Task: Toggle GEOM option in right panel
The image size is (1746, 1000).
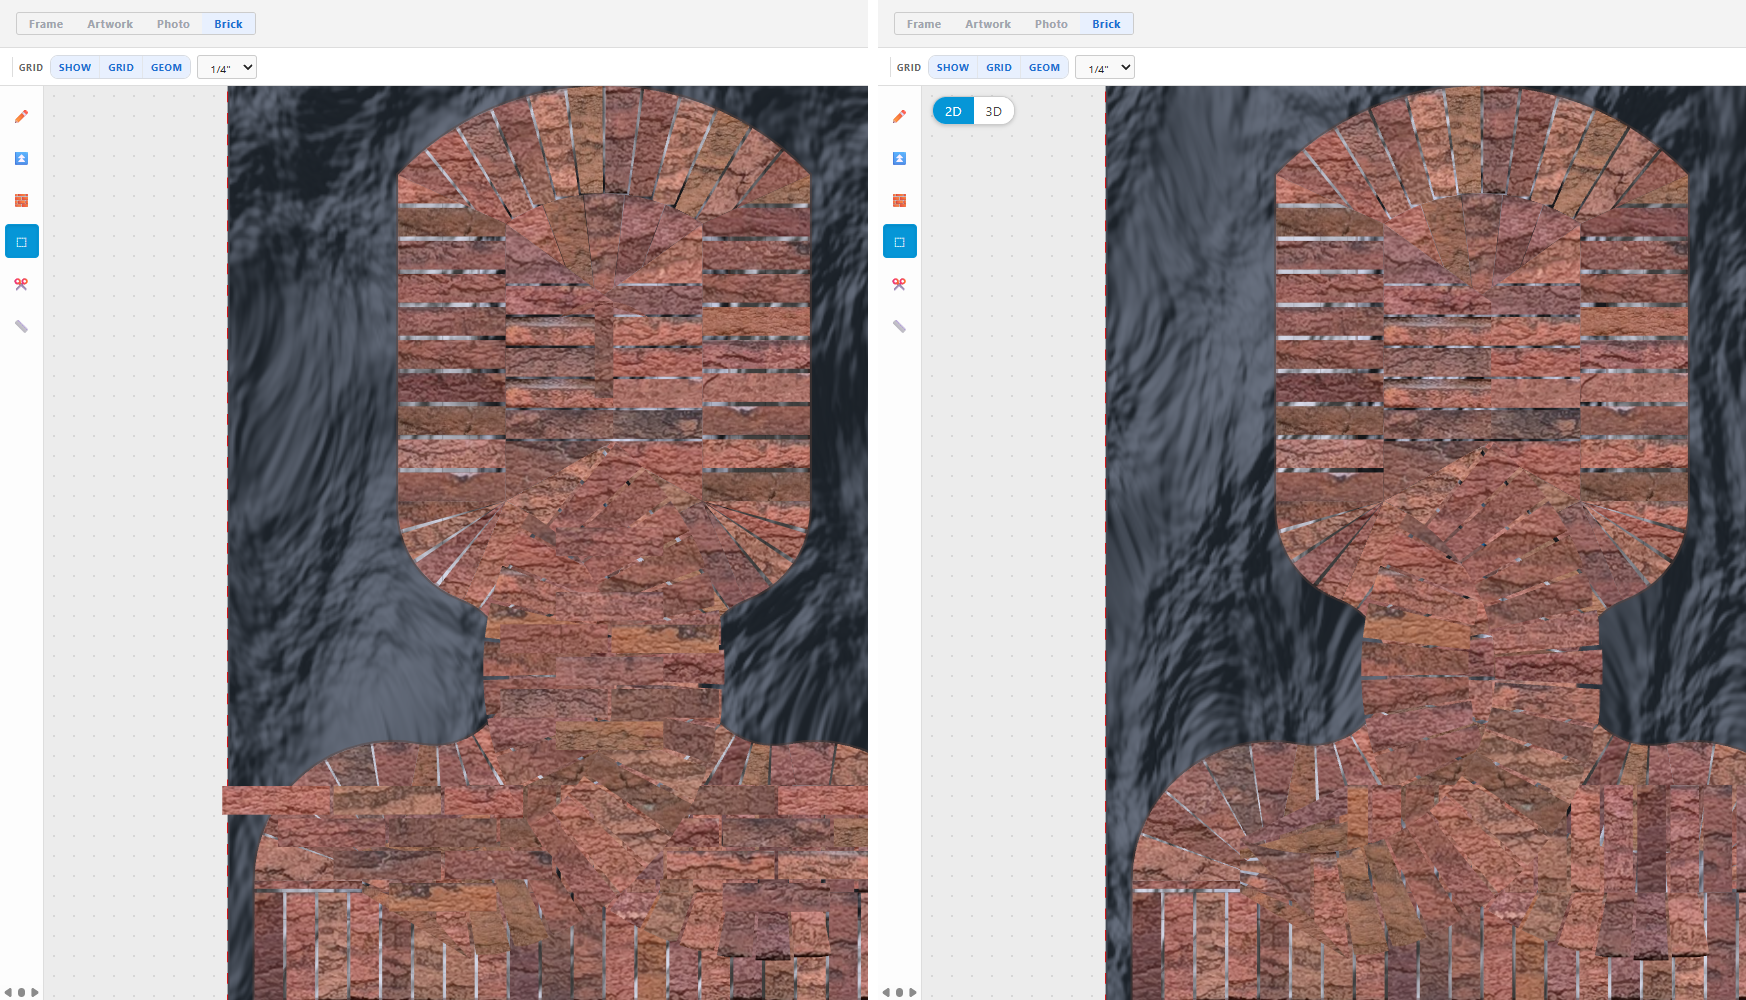Action: (x=1044, y=68)
